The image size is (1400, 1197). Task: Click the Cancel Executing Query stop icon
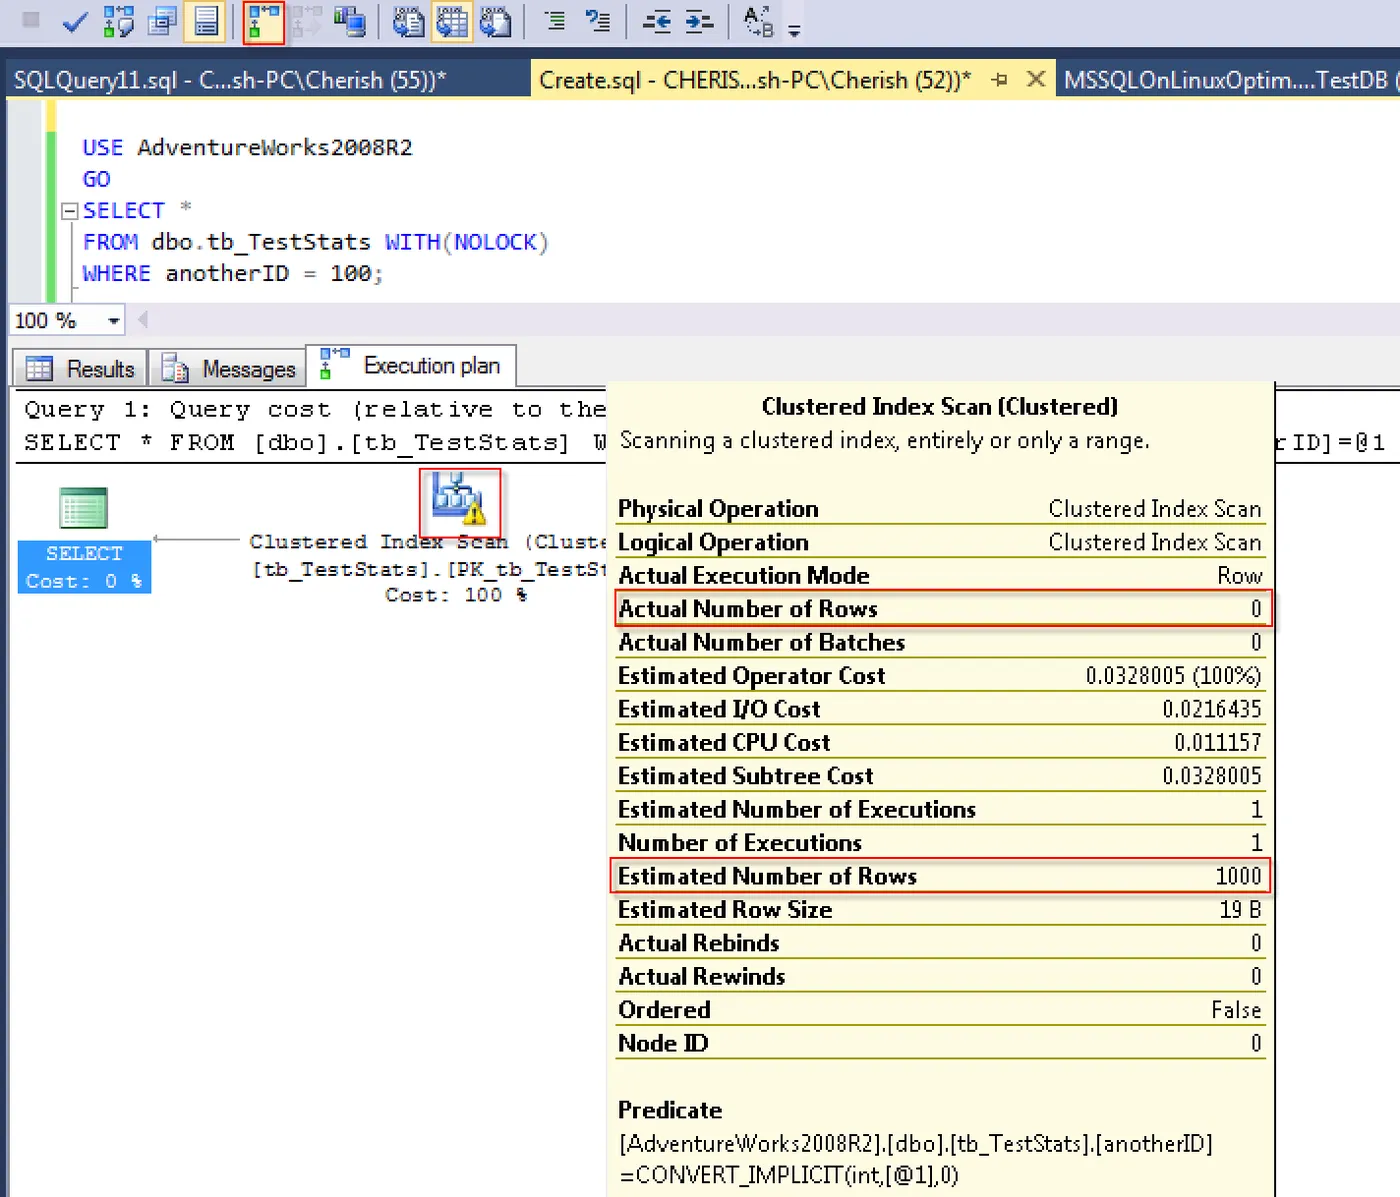point(31,20)
